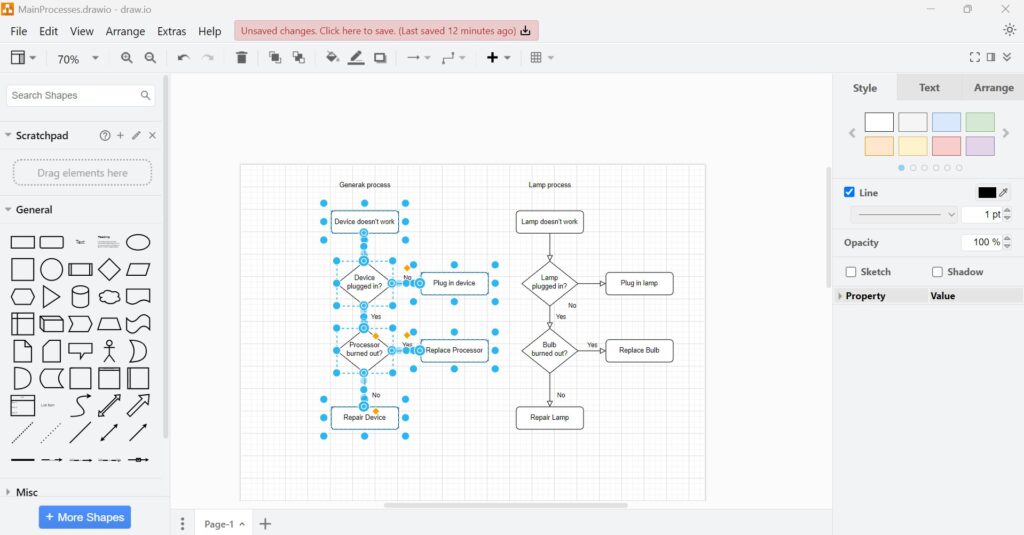The image size is (1024, 535).
Task: Click the More Shapes button
Action: click(85, 517)
